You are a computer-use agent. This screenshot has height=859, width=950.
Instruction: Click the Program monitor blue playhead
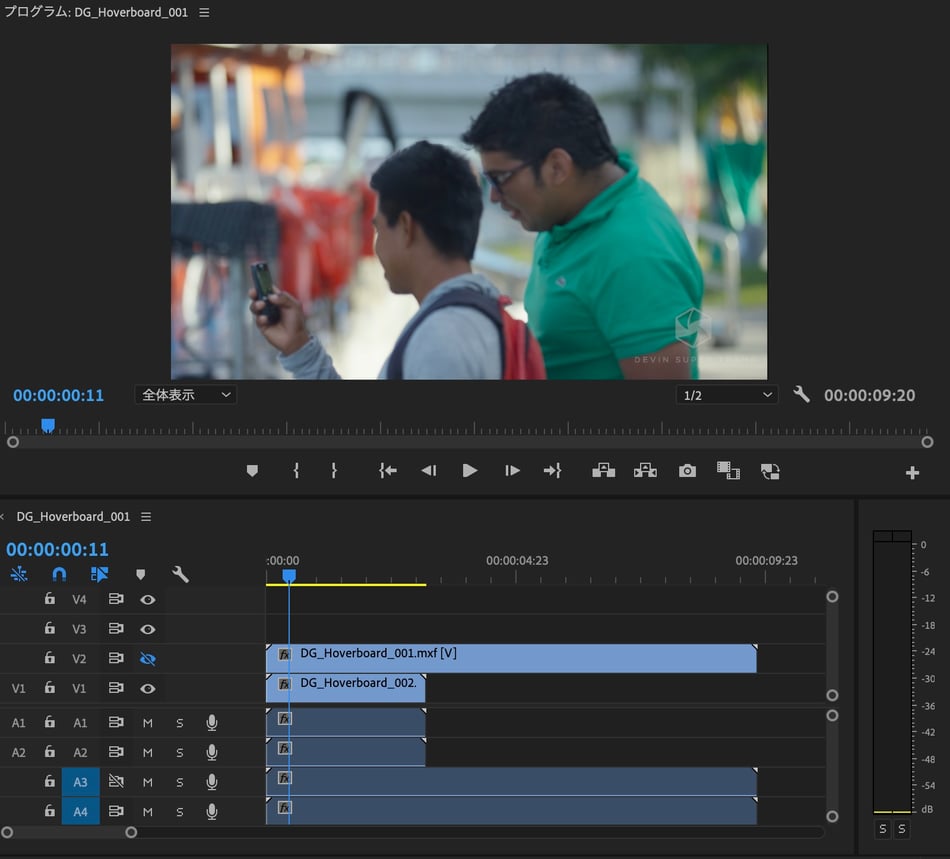click(47, 426)
